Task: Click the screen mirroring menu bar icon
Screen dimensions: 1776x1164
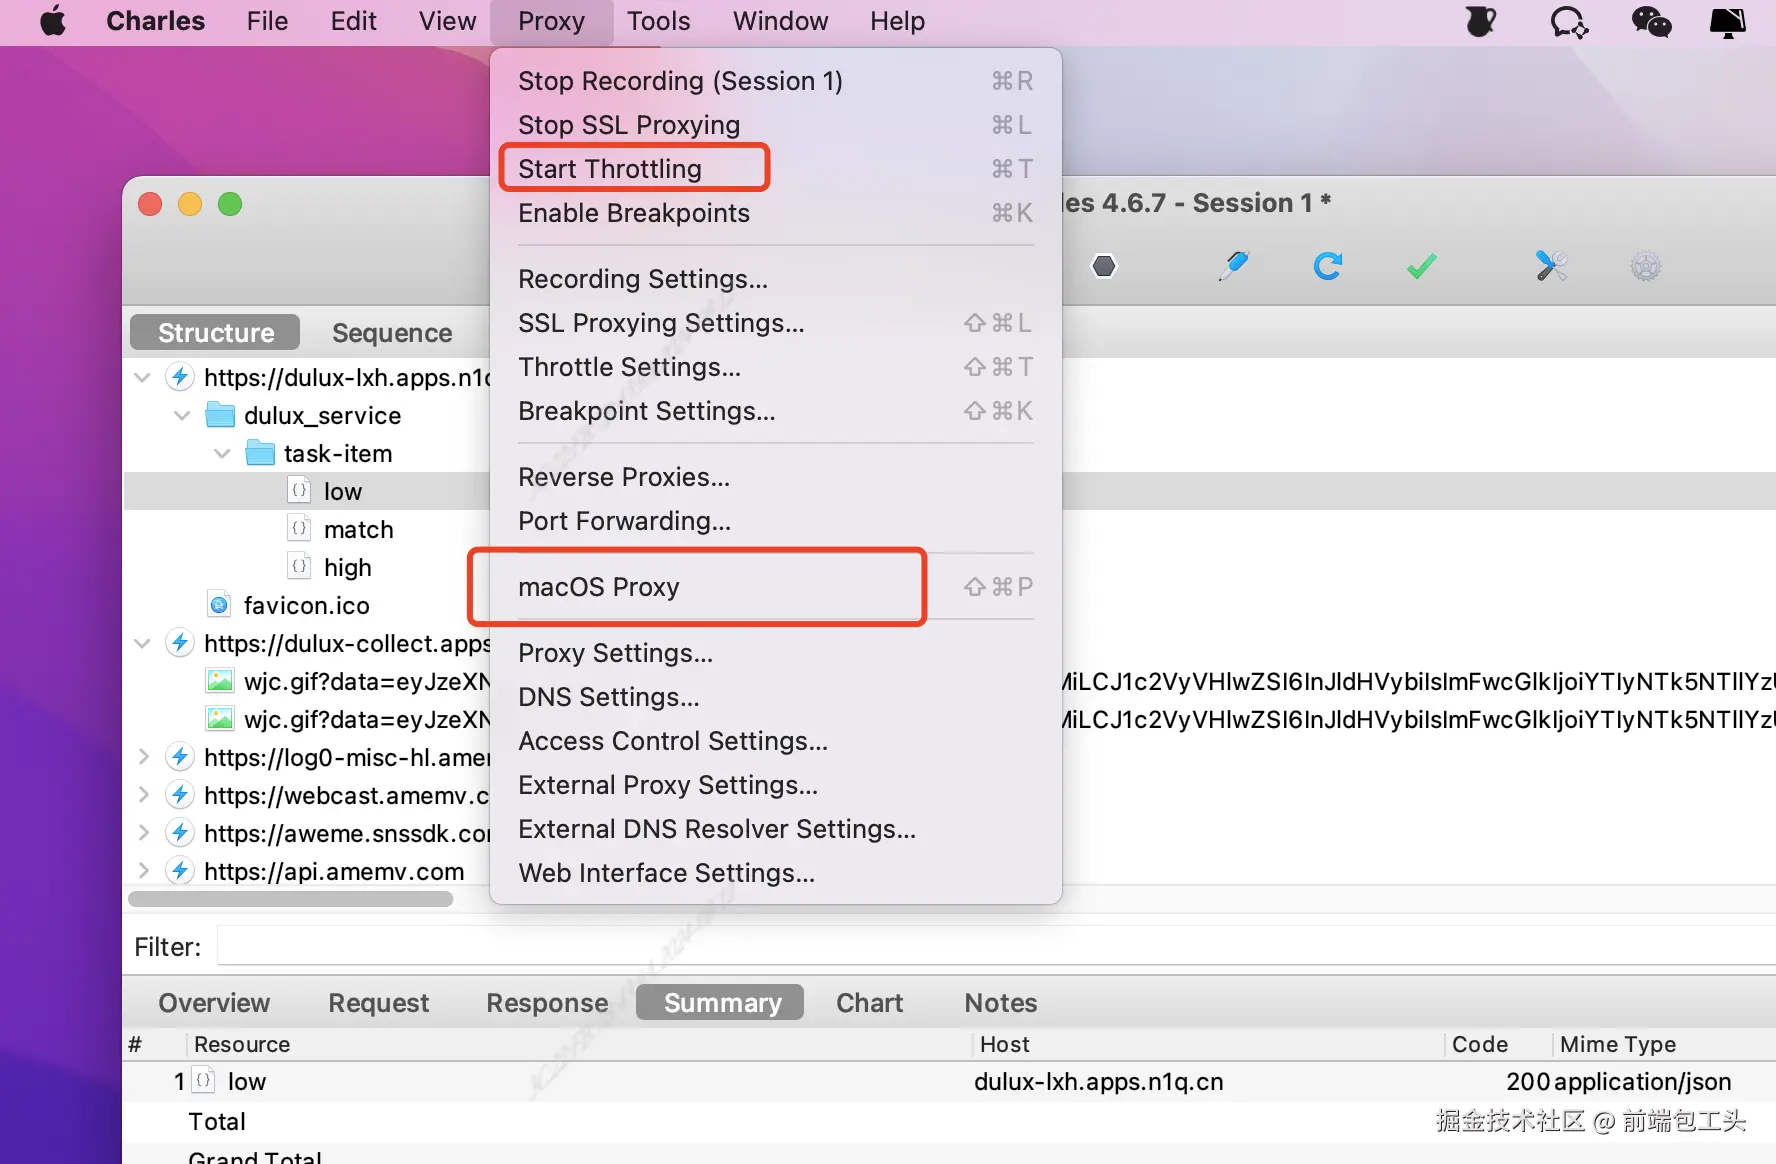Action: pos(1728,21)
